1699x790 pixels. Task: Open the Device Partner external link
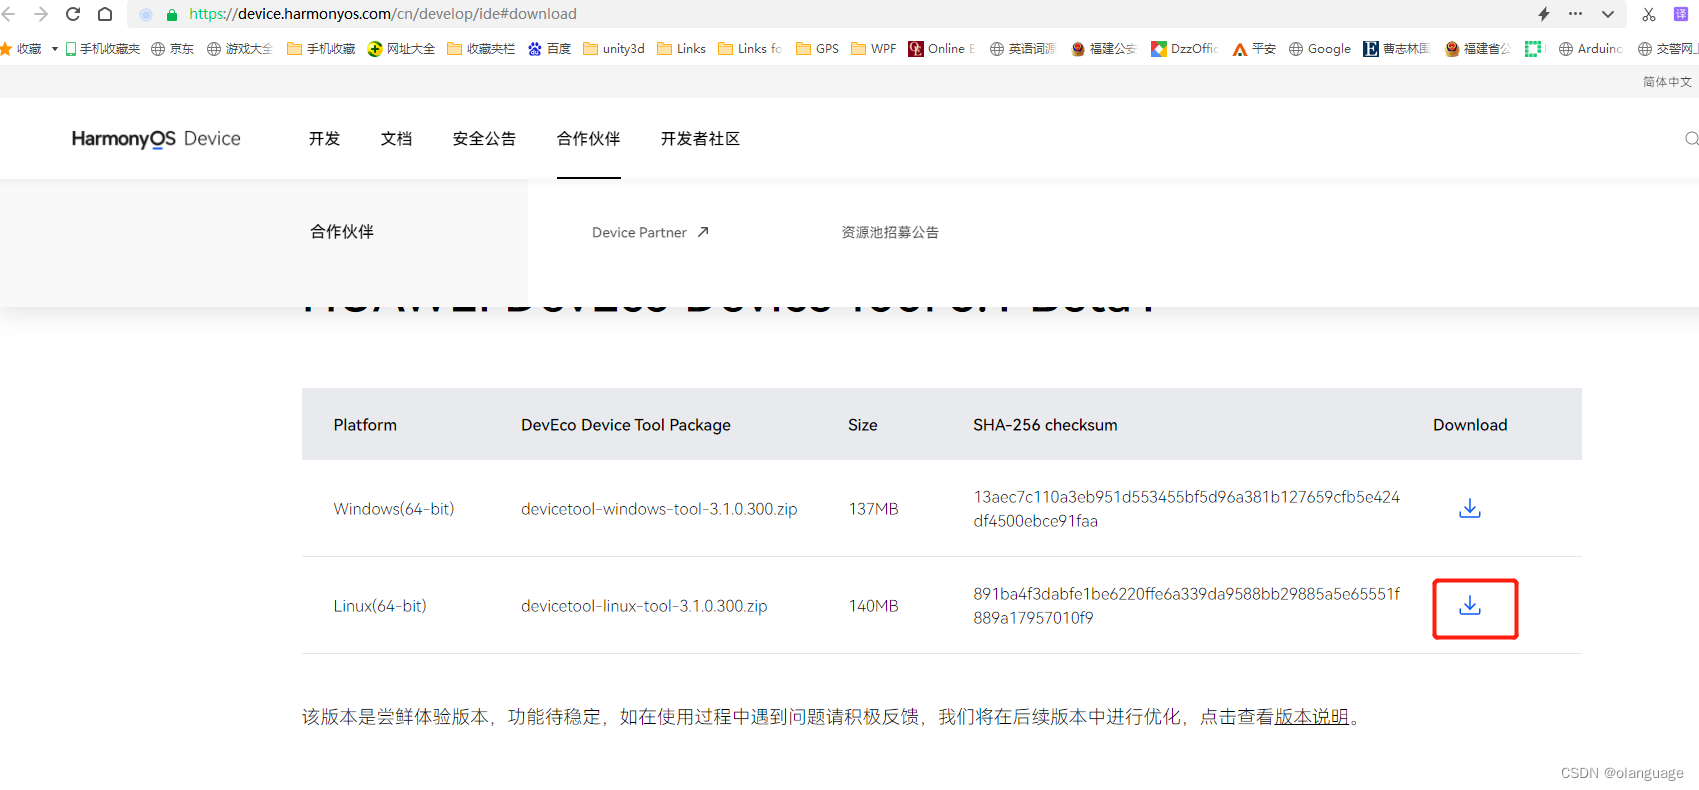[x=650, y=232]
